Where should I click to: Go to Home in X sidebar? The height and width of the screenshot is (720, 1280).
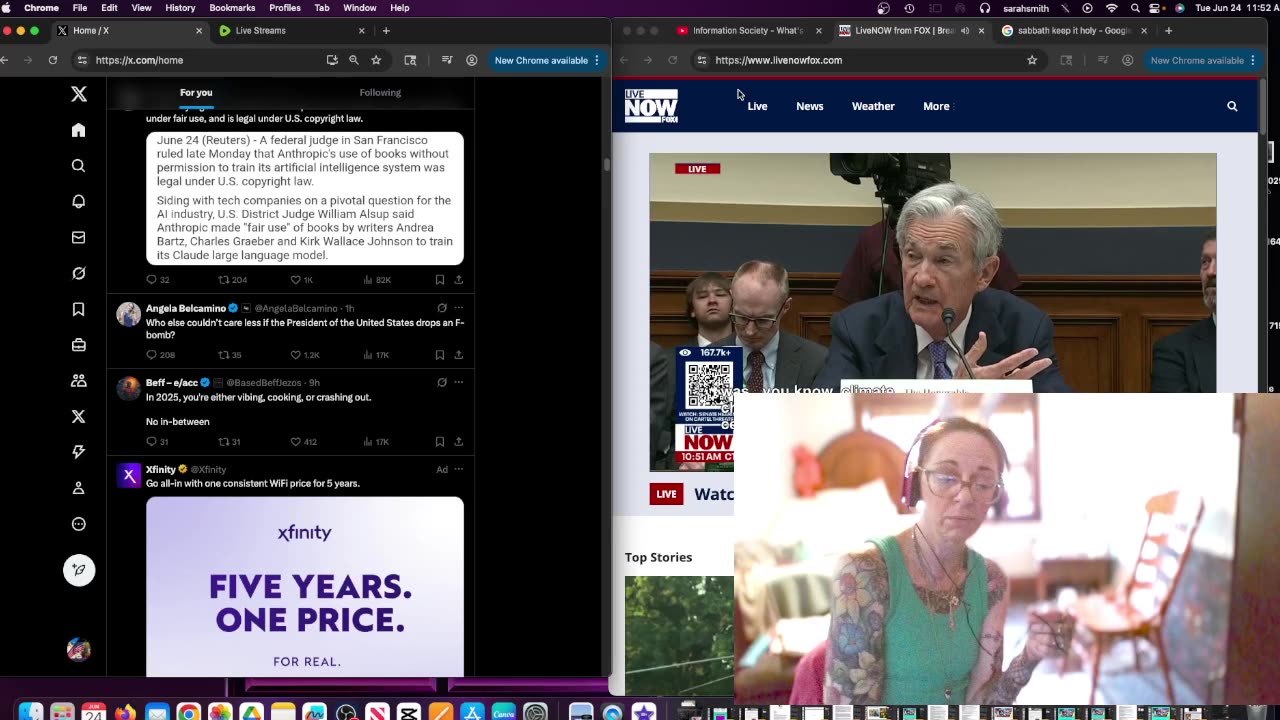pos(79,130)
